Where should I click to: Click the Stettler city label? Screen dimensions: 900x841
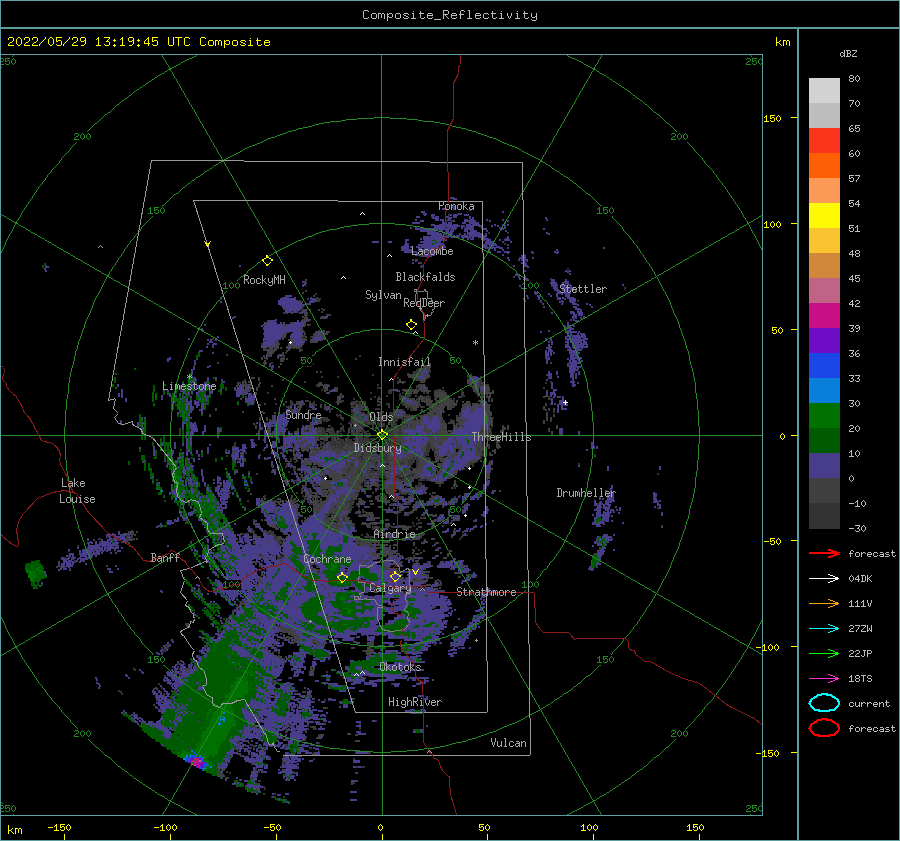click(x=583, y=289)
